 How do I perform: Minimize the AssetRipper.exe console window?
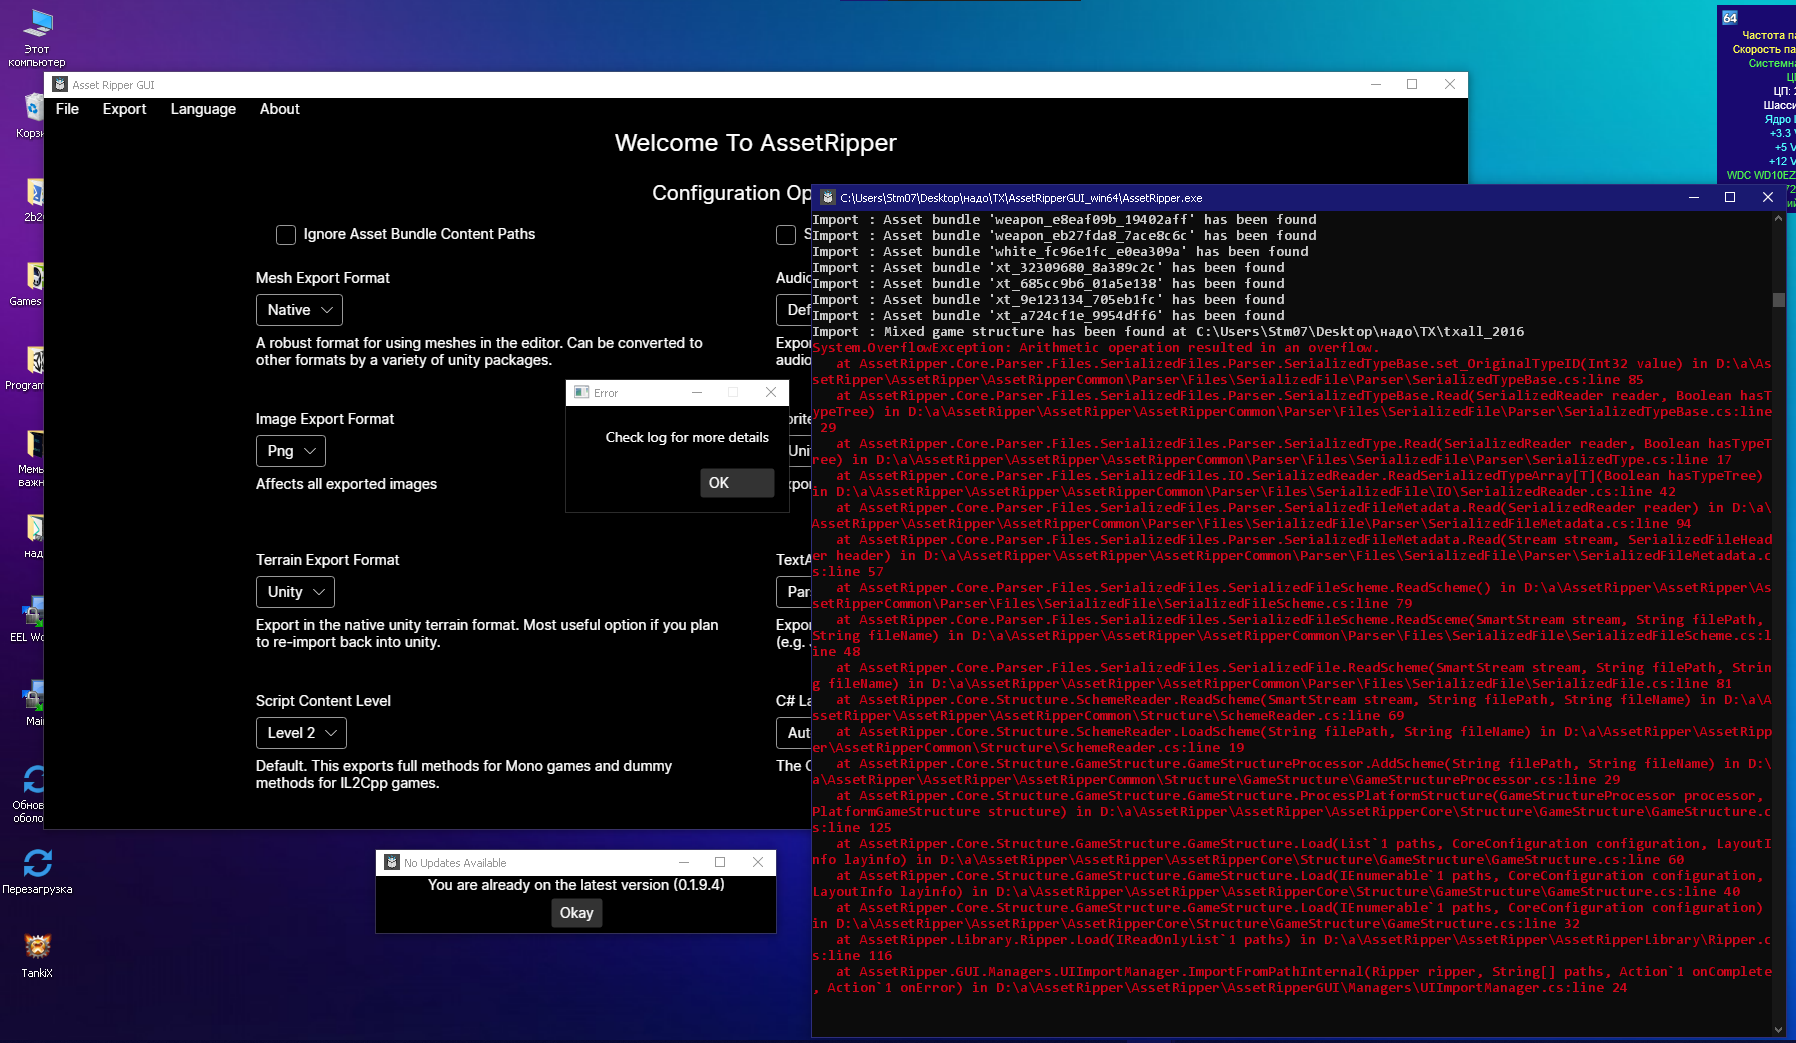(1694, 197)
